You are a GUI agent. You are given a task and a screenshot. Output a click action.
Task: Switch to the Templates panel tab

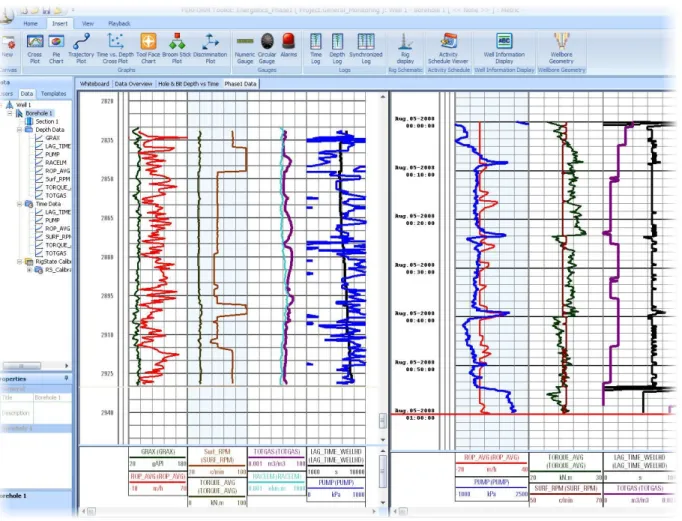[53, 94]
